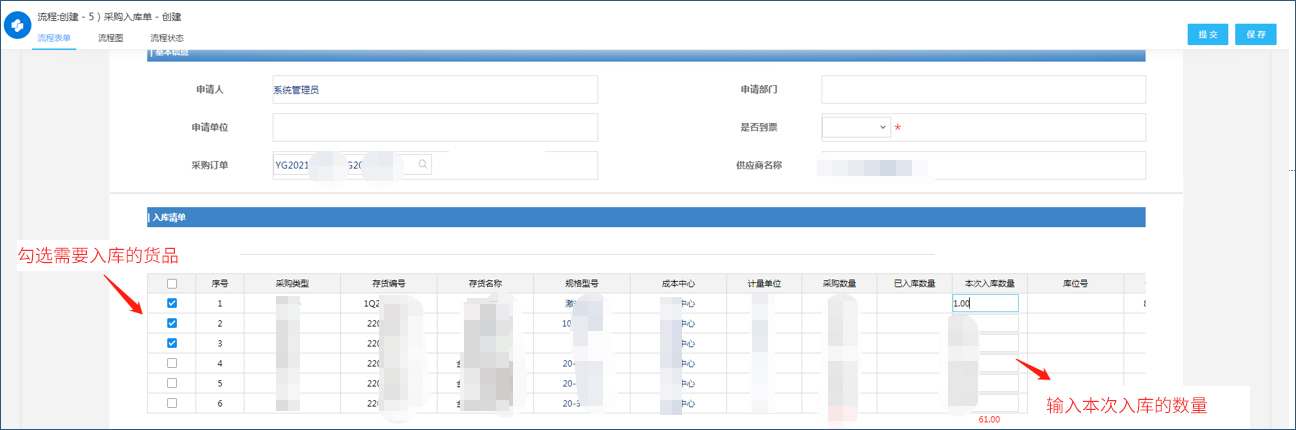The height and width of the screenshot is (430, 1296).
Task: Click the 采购订单 lookup field
Action: pos(353,165)
